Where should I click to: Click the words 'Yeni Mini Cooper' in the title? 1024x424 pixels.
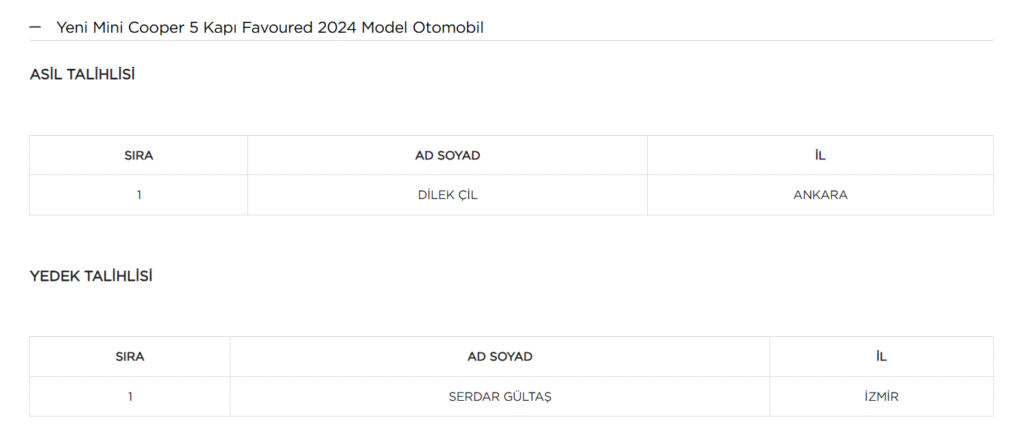[119, 28]
